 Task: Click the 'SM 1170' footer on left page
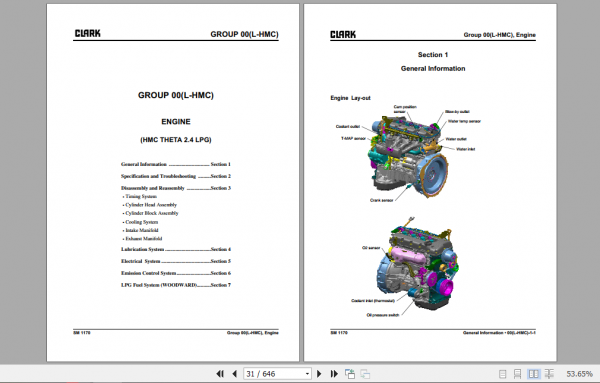click(x=82, y=333)
